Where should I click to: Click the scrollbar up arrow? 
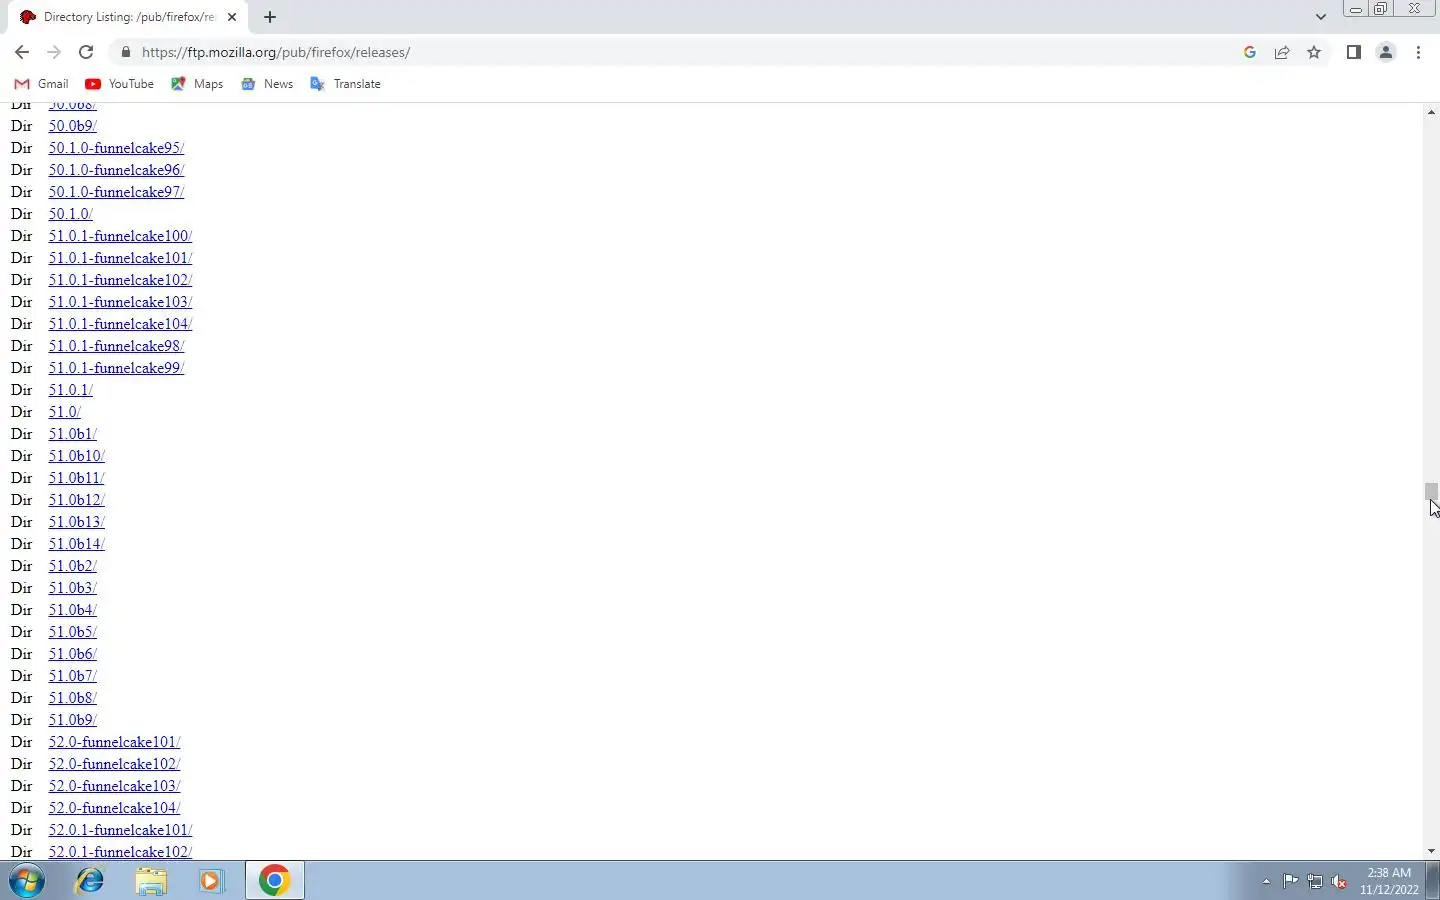(1431, 112)
